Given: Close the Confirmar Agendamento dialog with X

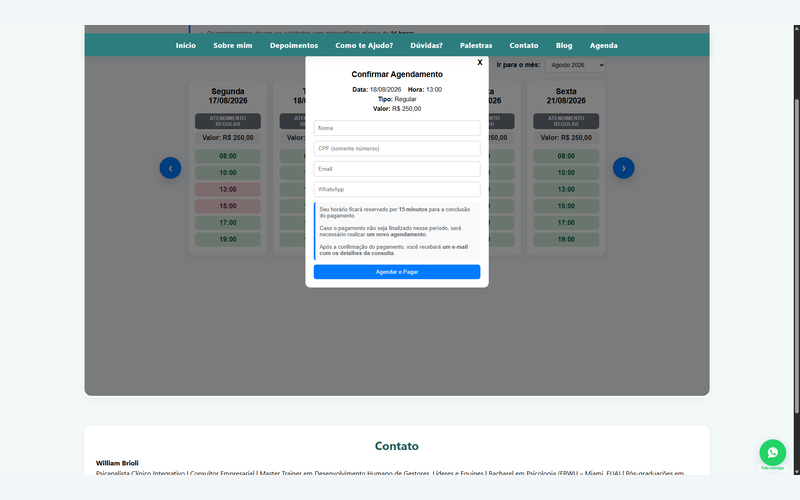Looking at the screenshot, I should pyautogui.click(x=480, y=62).
